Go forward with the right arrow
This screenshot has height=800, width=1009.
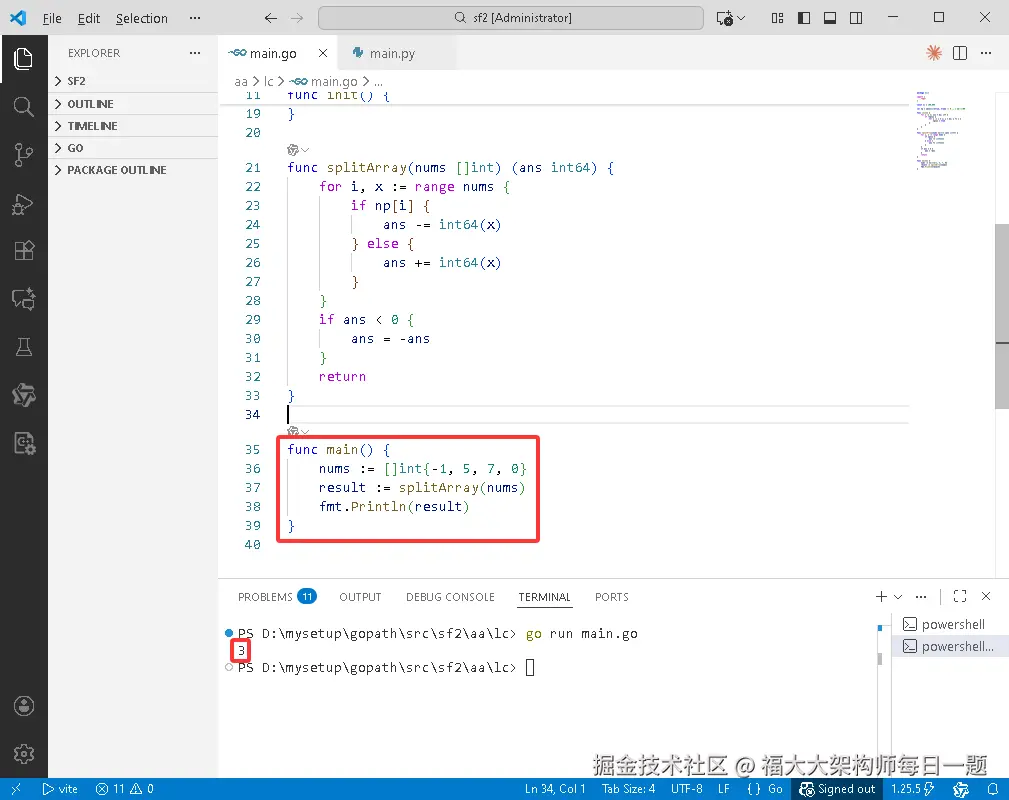[297, 18]
